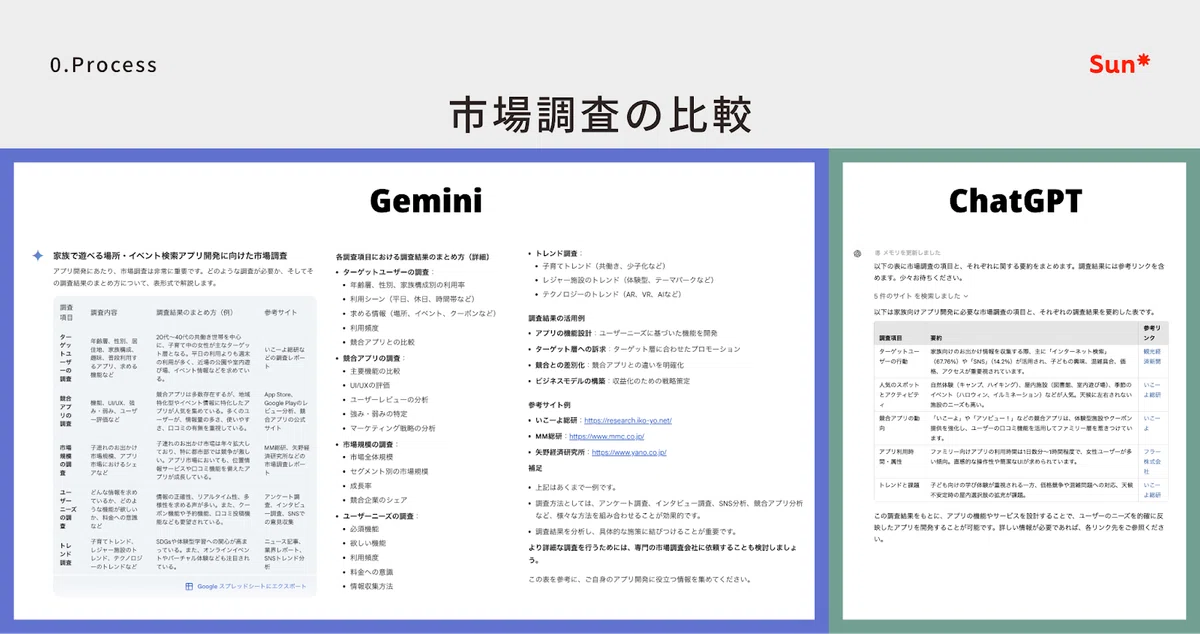Click the 'ChatGPT' heading

[1015, 201]
